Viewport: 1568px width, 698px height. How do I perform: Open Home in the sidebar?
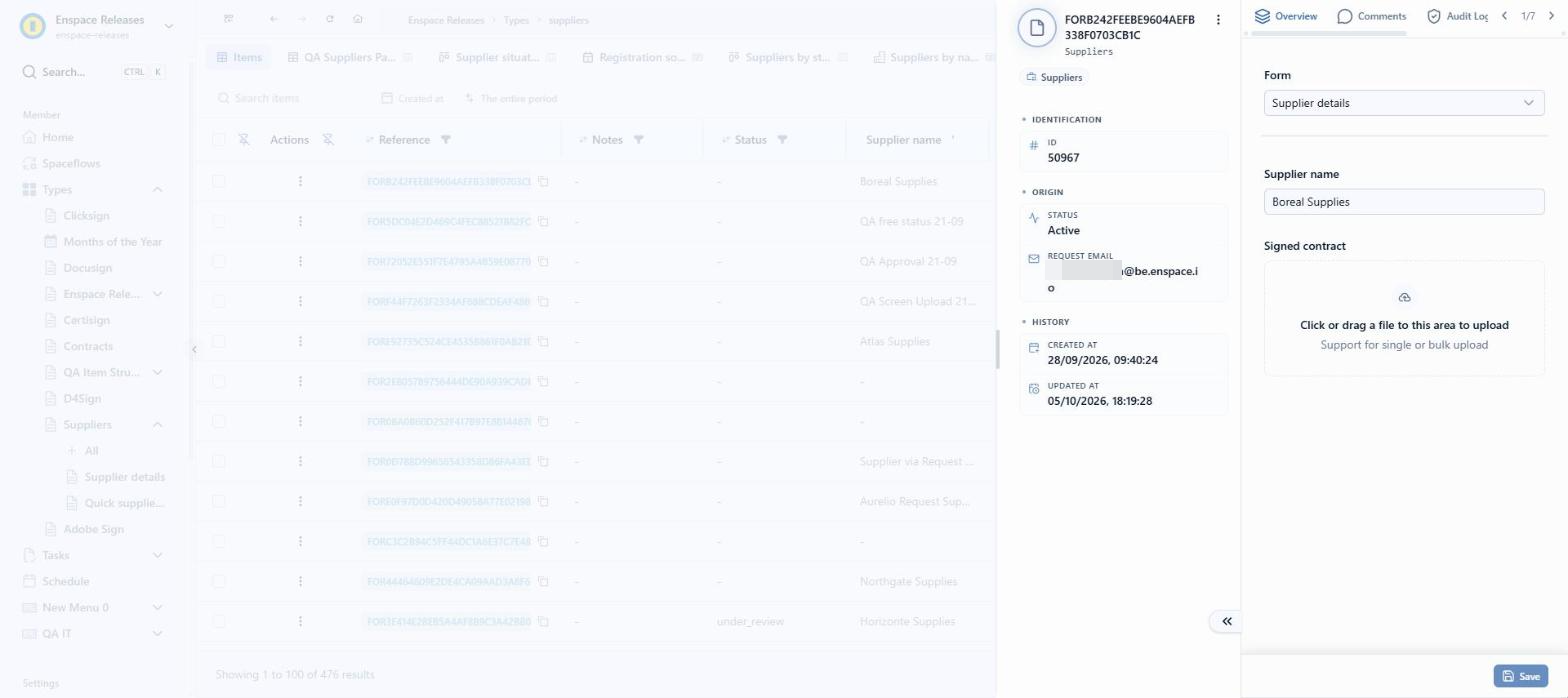(x=57, y=137)
